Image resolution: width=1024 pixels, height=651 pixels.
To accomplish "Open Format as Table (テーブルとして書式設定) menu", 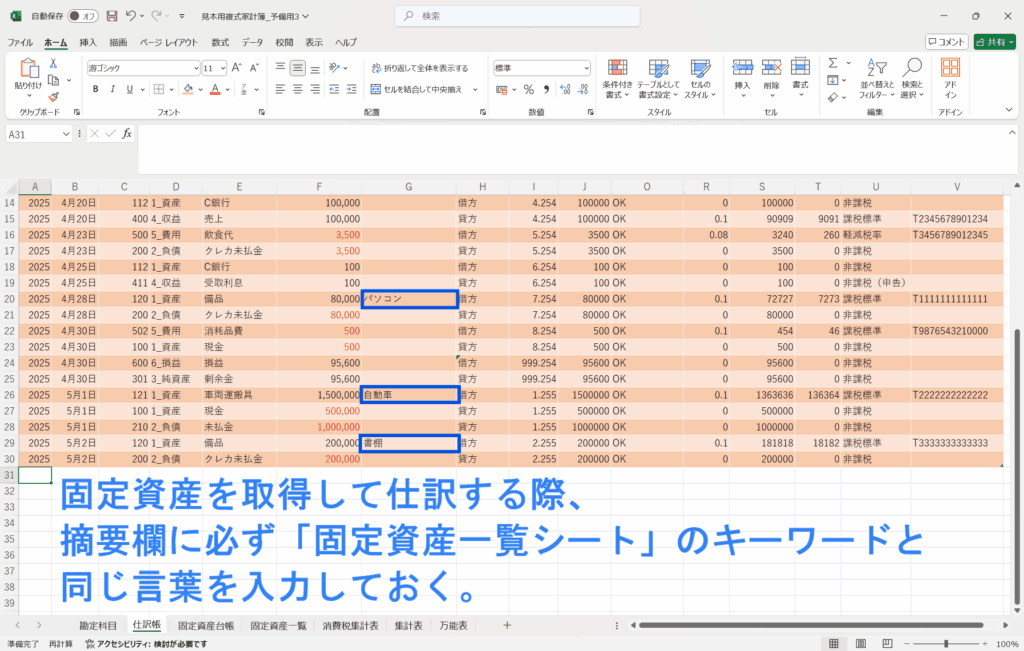I will click(x=658, y=78).
